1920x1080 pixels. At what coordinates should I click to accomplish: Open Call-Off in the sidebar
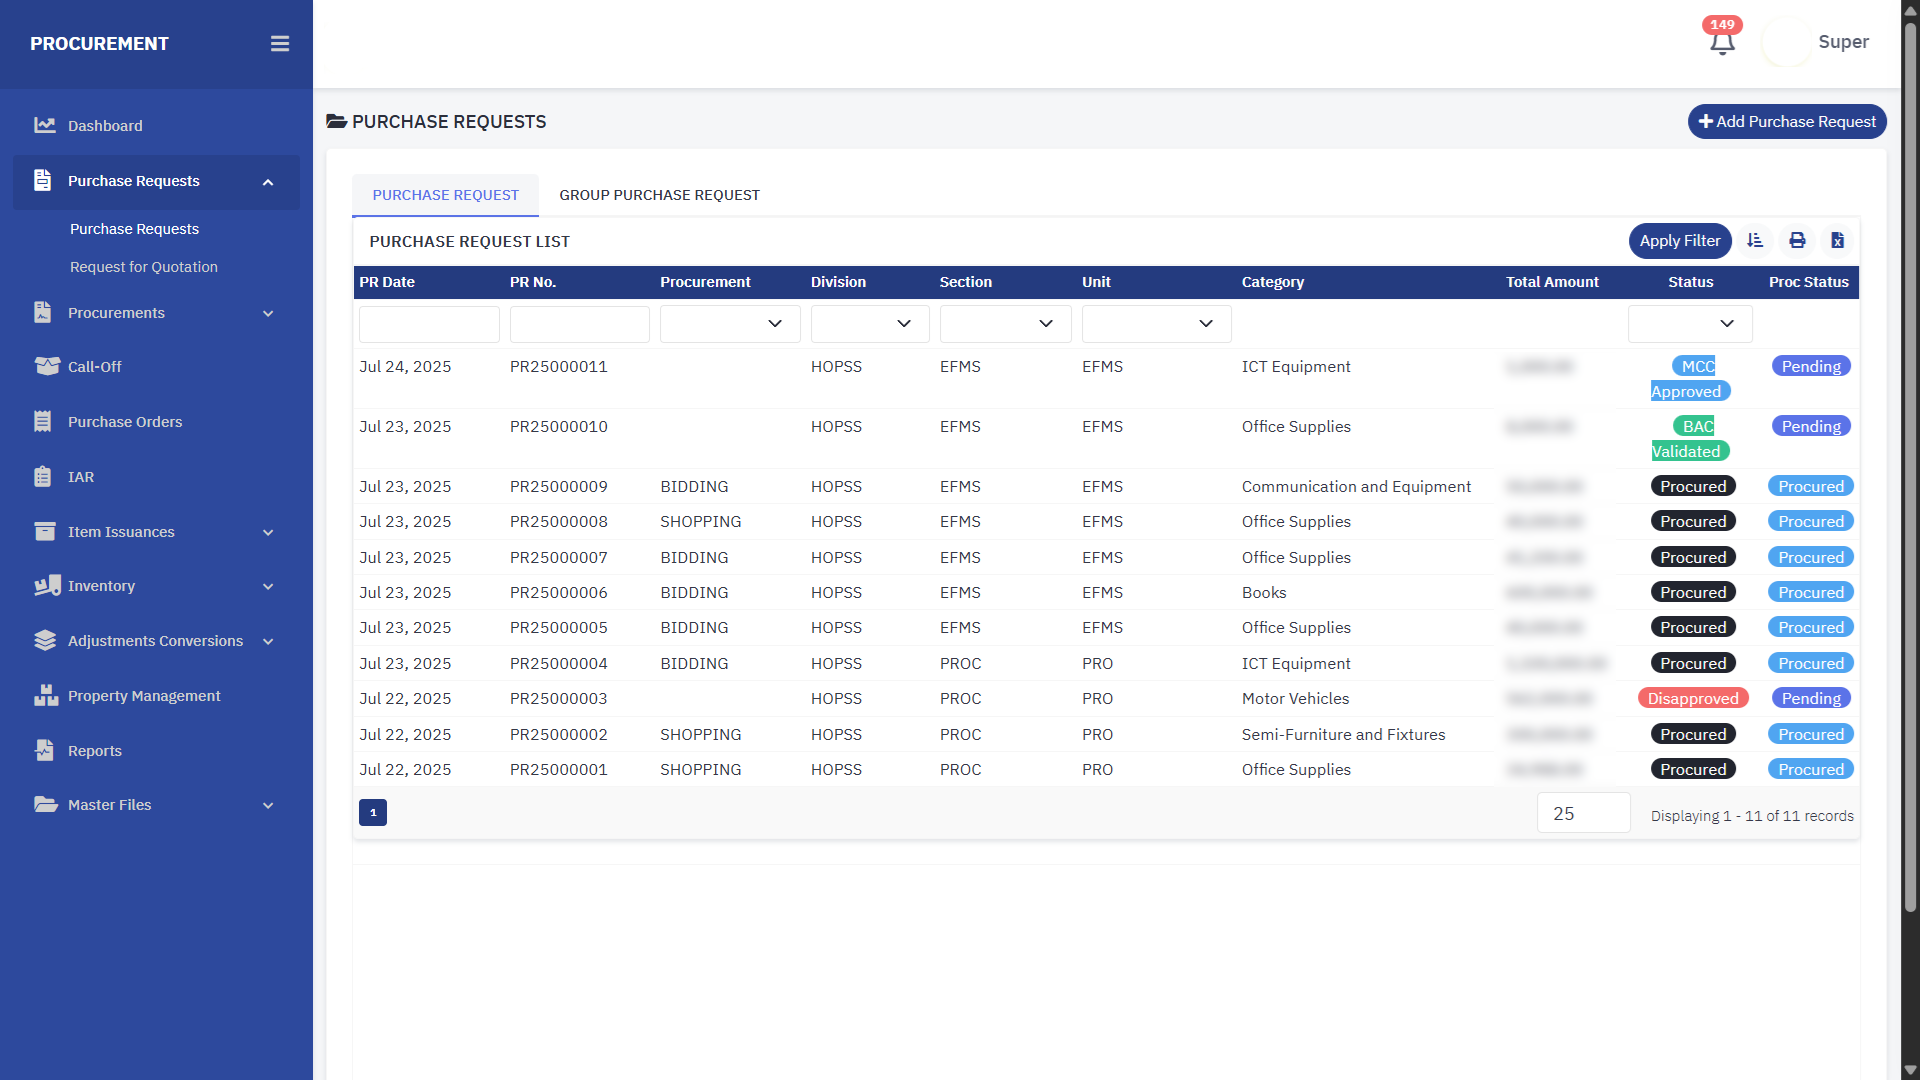tap(95, 367)
